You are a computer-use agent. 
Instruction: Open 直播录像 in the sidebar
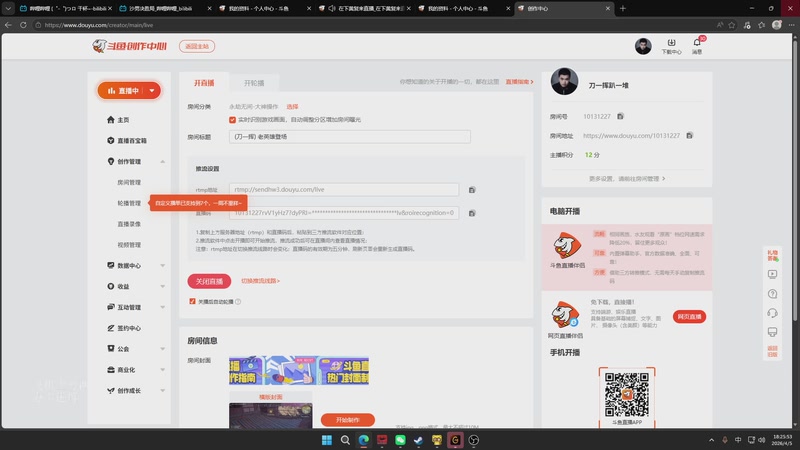(x=129, y=224)
